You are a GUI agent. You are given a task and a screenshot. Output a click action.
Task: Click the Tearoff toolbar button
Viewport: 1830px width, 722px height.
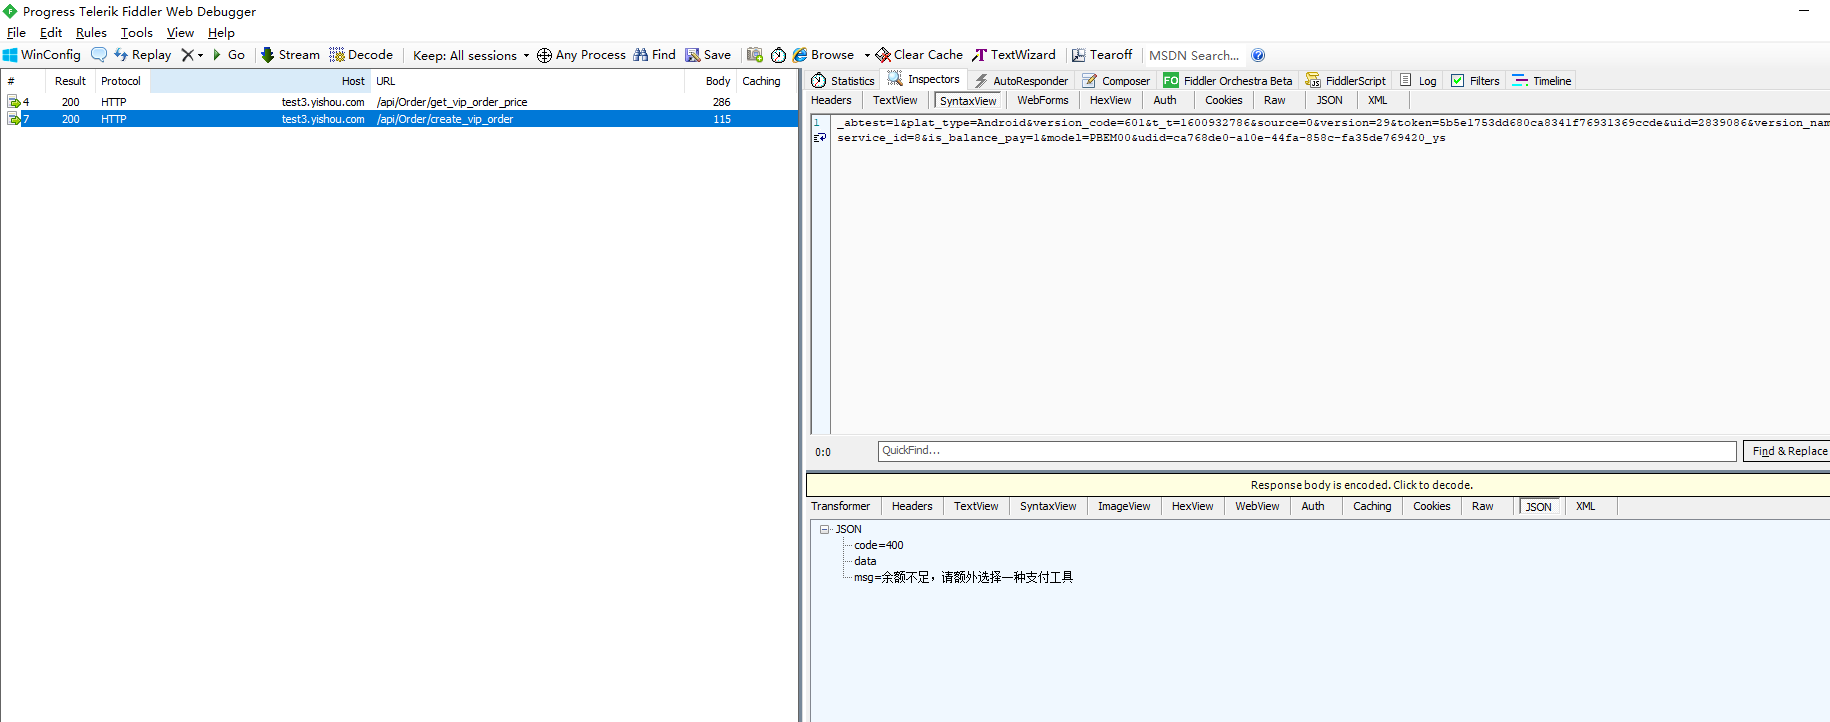click(1102, 55)
